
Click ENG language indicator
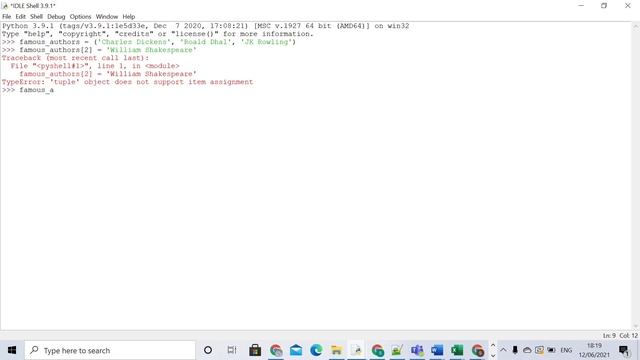[x=566, y=350]
